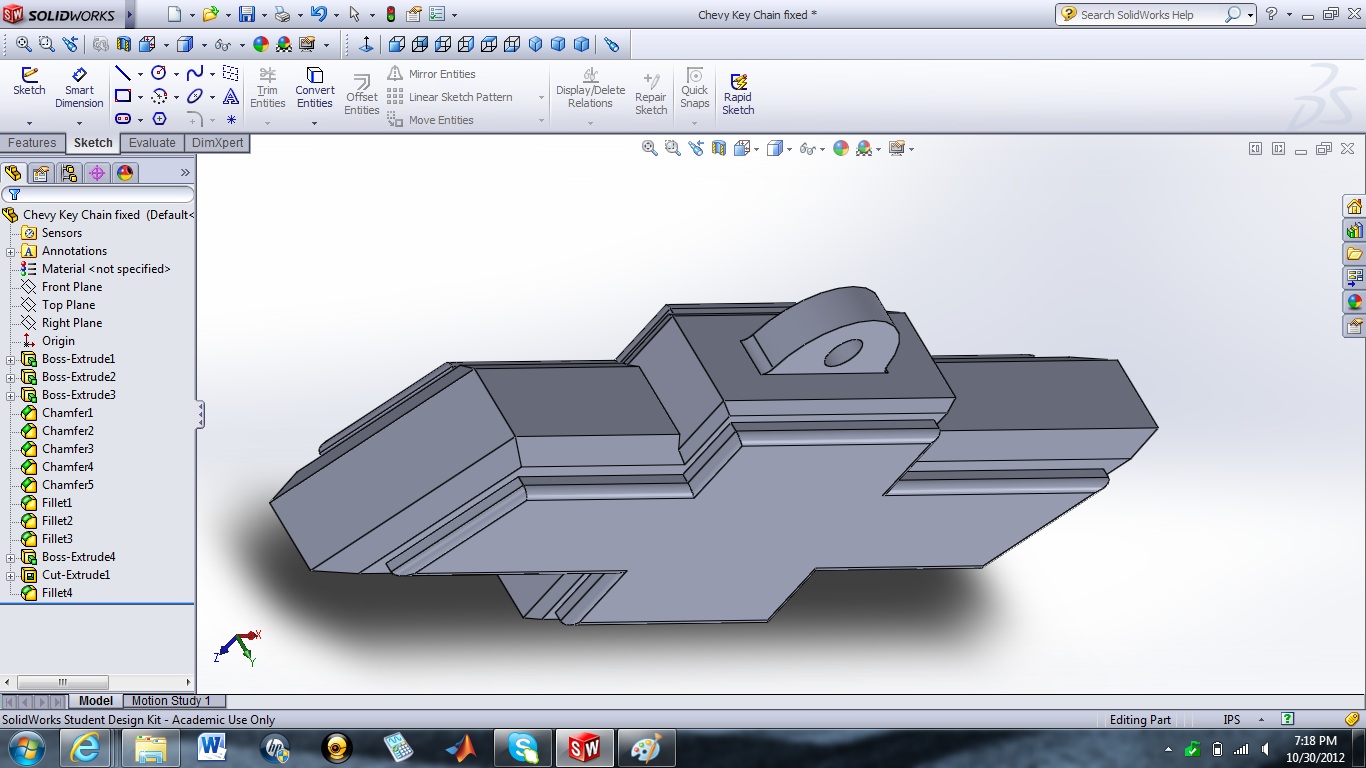Open the SolidWorks app from the taskbar

(x=585, y=746)
